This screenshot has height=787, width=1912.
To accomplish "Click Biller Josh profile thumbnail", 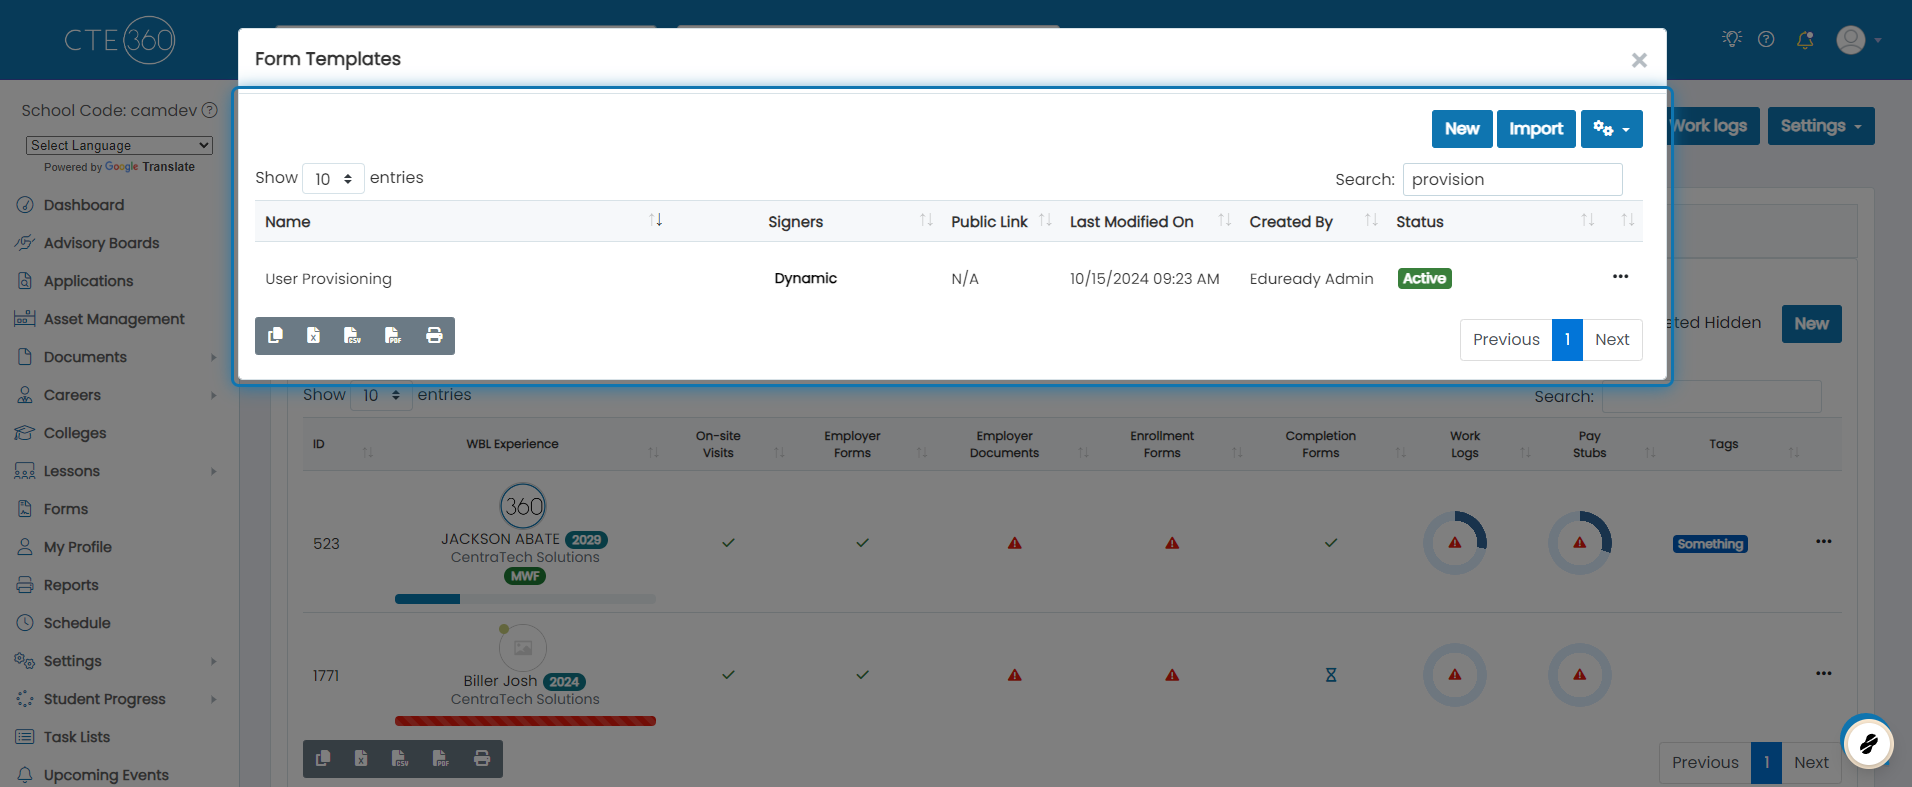I will [x=523, y=648].
